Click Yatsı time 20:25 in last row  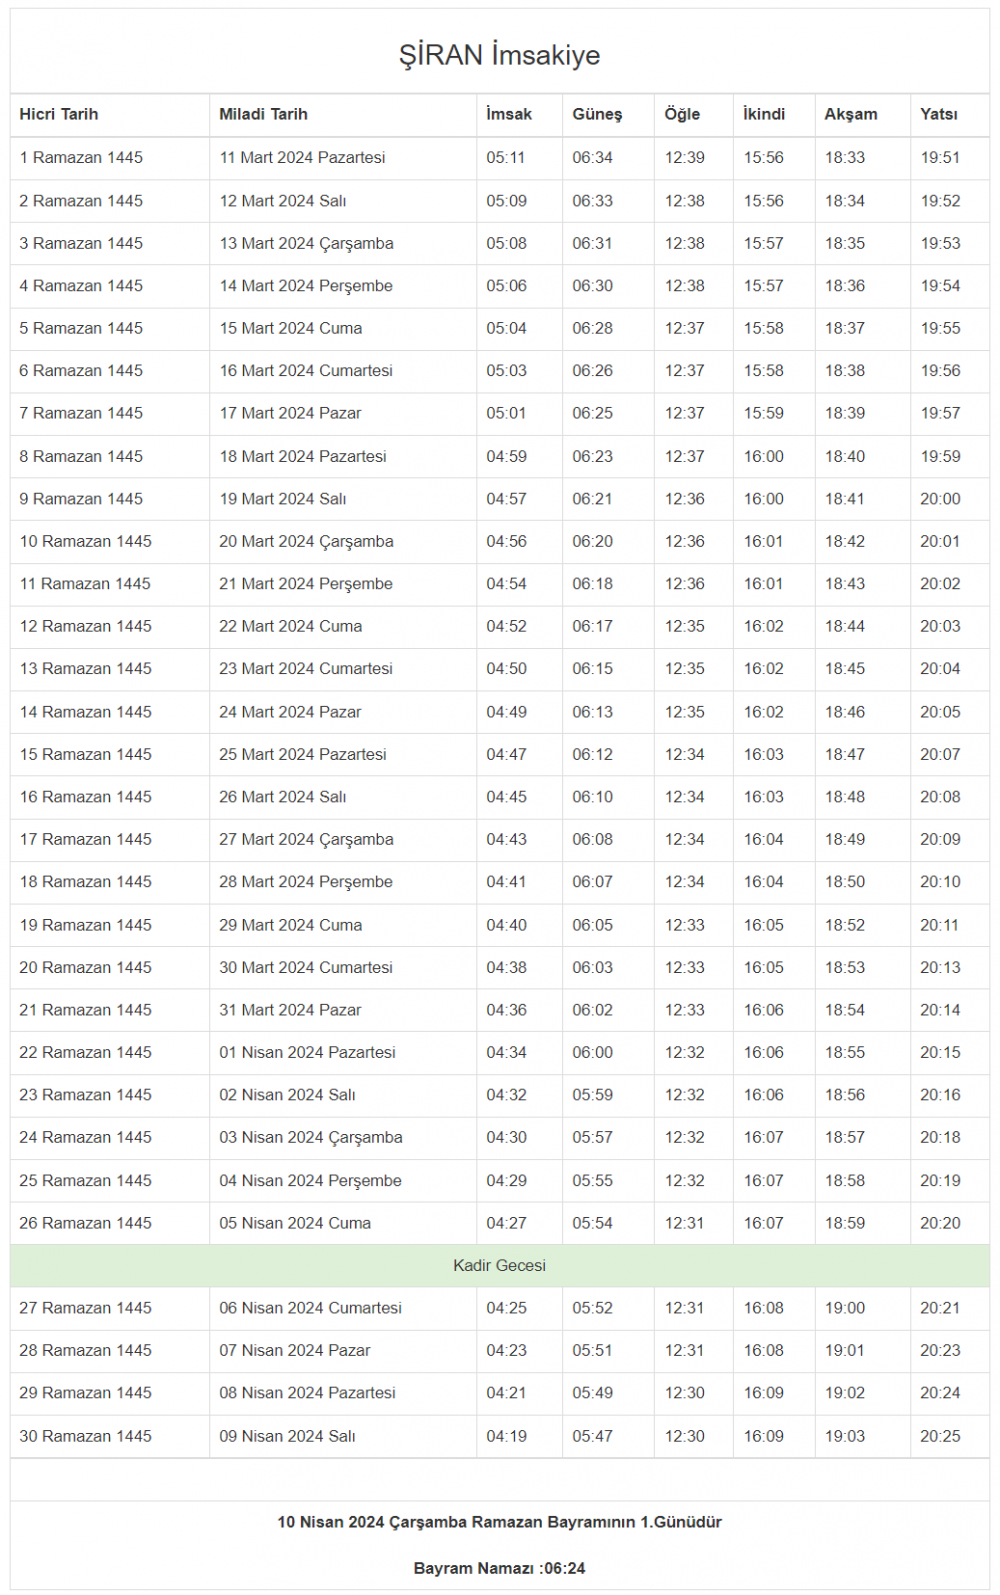tap(940, 1436)
